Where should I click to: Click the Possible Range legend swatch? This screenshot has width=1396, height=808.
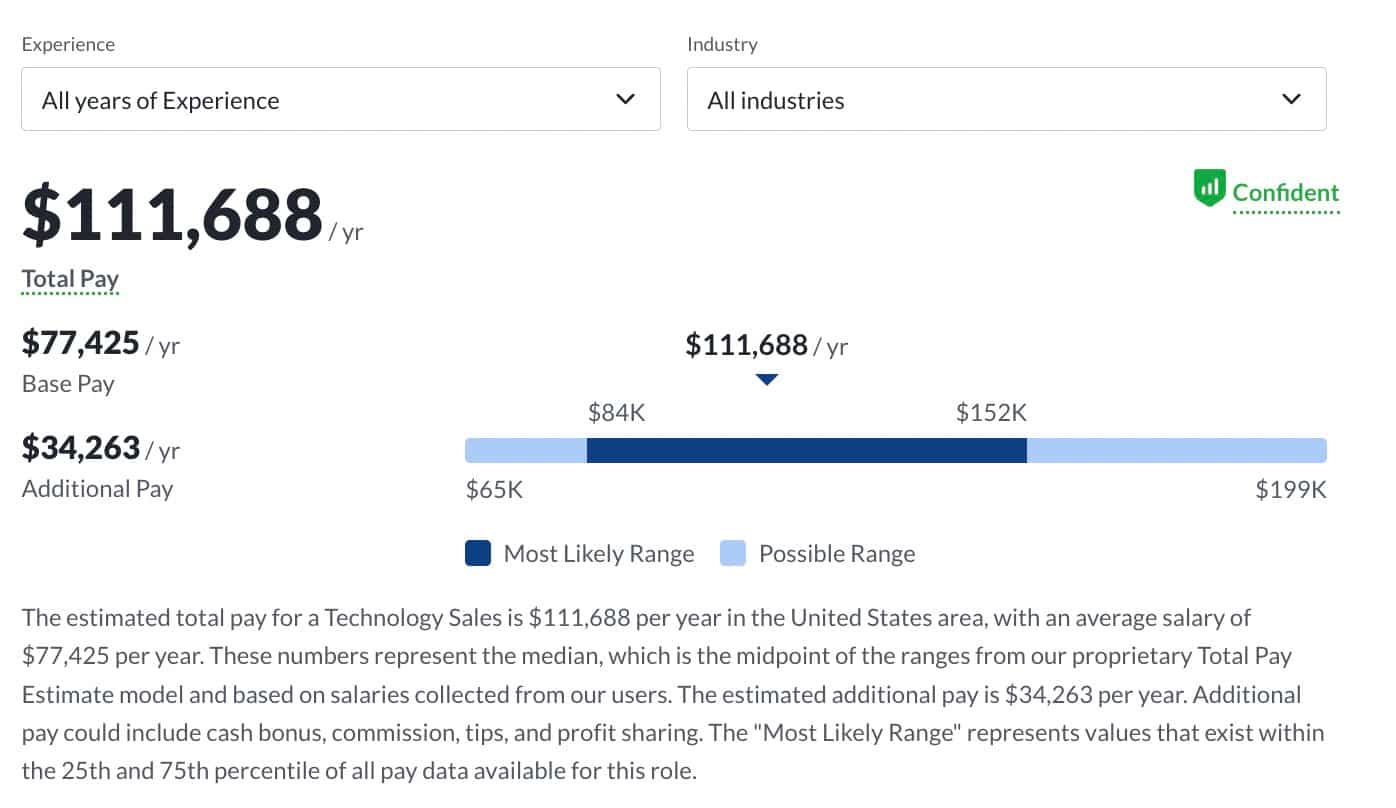coord(733,553)
